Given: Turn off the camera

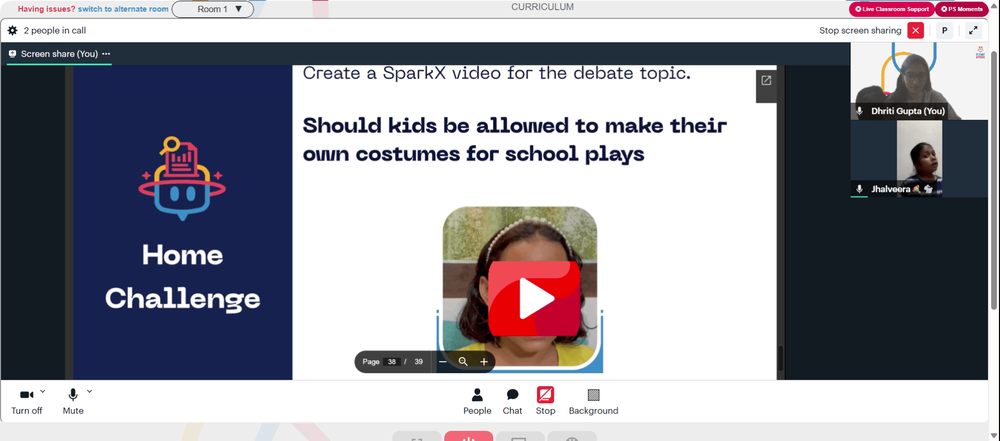Looking at the screenshot, I should coord(27,401).
